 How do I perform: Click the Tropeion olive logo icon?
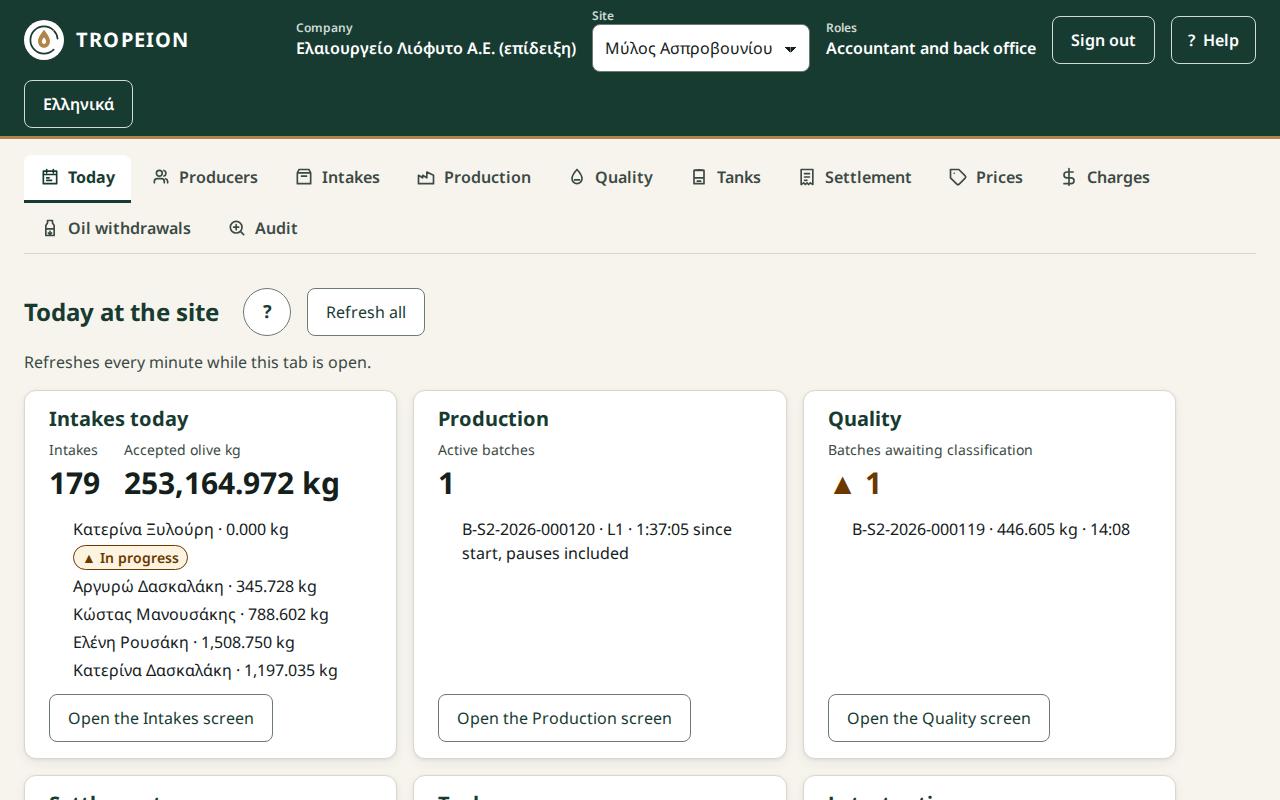[44, 40]
